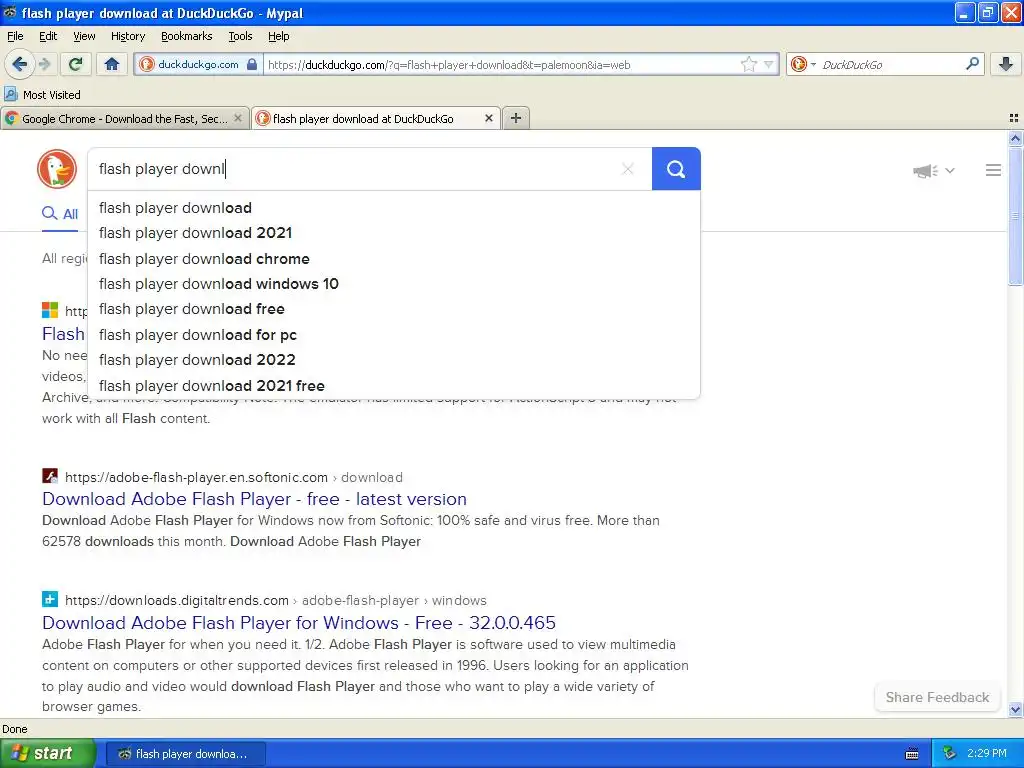Click the duckduckgo.com site identity button
Viewport: 1024px width, 768px height.
click(199, 65)
